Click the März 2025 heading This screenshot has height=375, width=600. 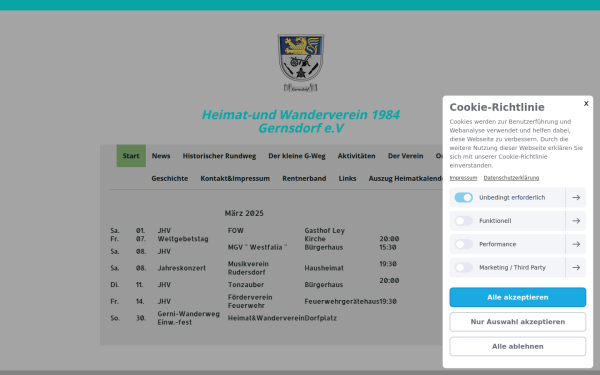tap(244, 213)
